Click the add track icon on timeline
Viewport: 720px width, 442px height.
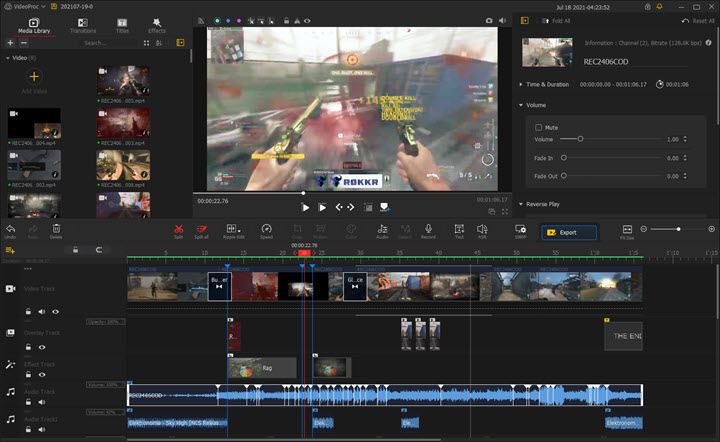(10, 250)
